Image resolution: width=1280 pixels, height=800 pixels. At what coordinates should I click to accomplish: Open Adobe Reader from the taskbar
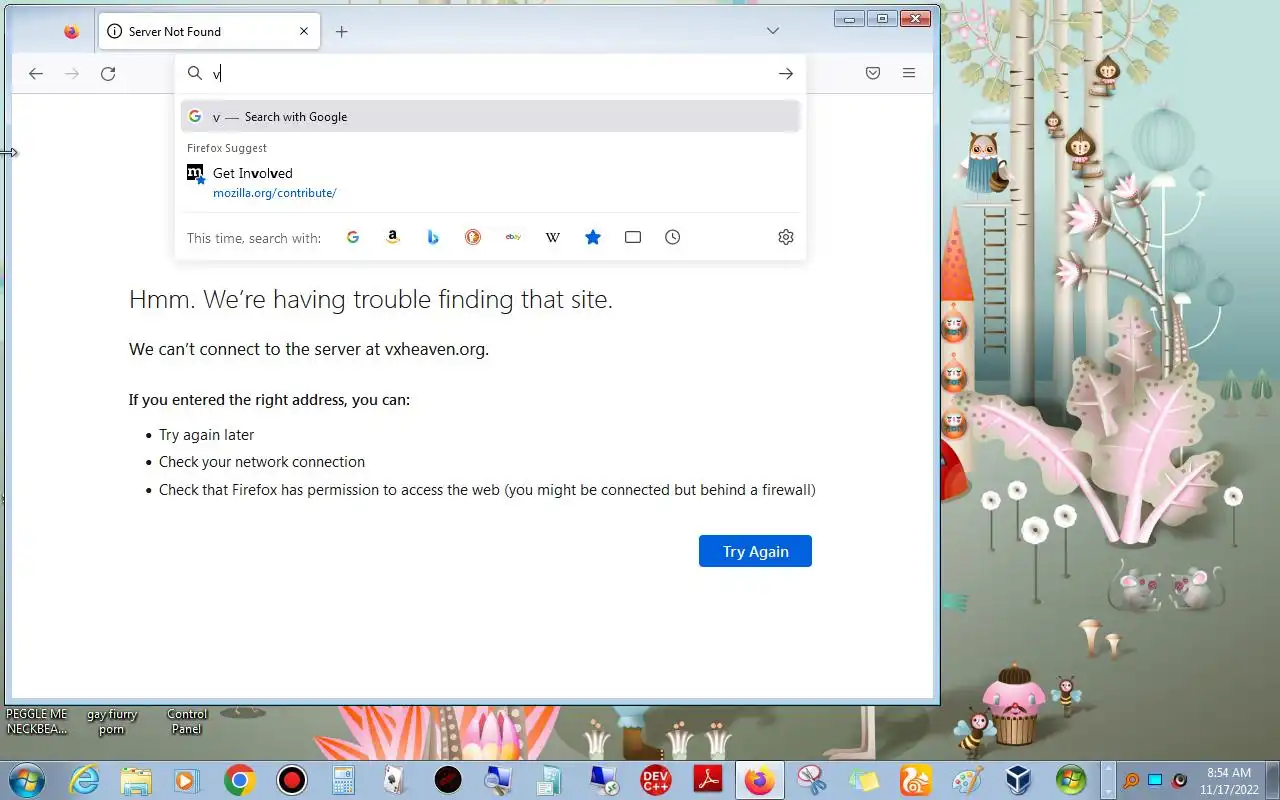point(708,780)
